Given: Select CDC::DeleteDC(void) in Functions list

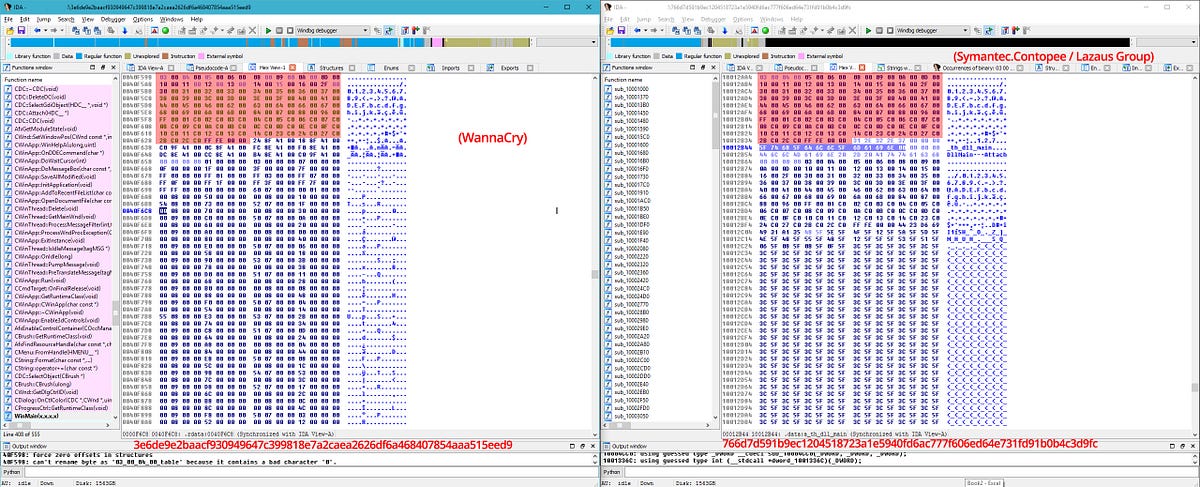Looking at the screenshot, I should (x=58, y=97).
